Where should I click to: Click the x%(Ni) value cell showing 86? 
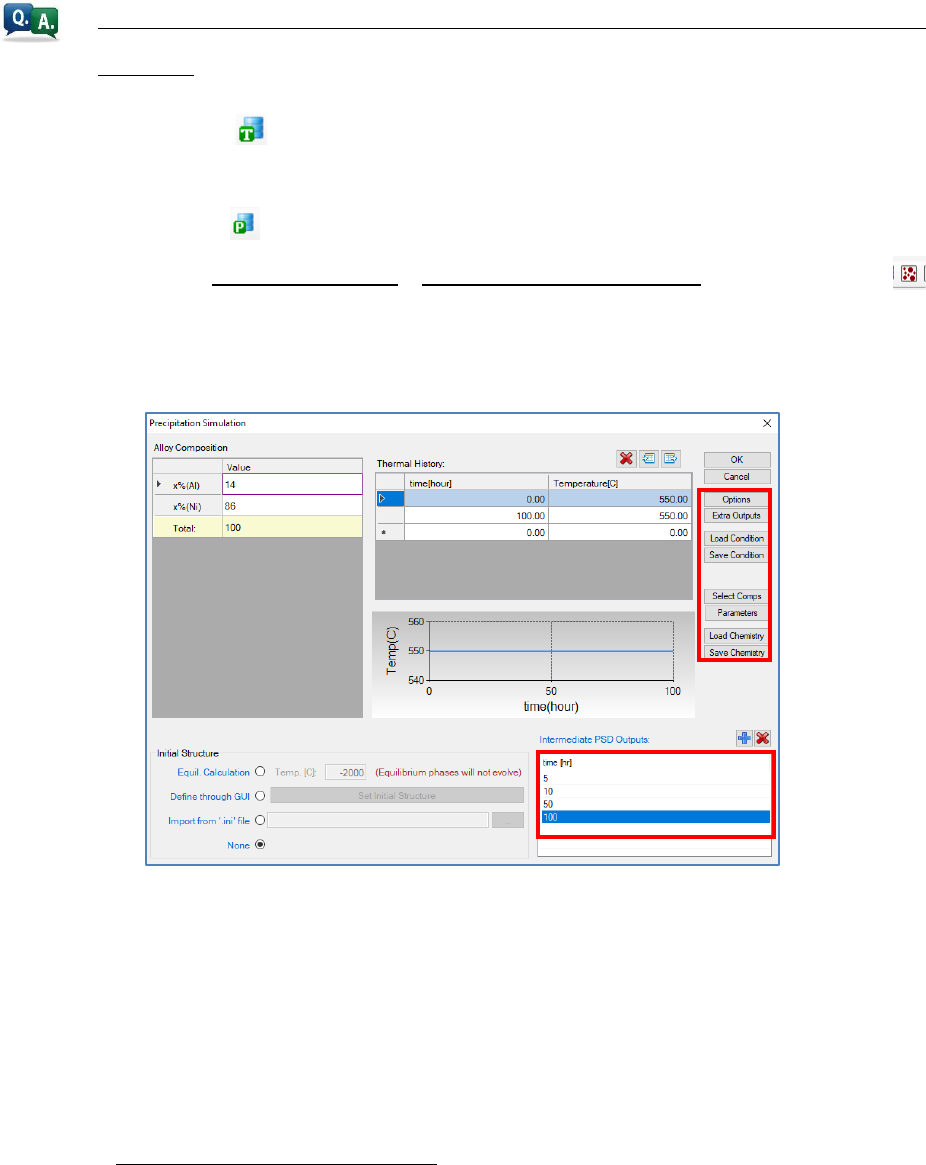pos(292,506)
